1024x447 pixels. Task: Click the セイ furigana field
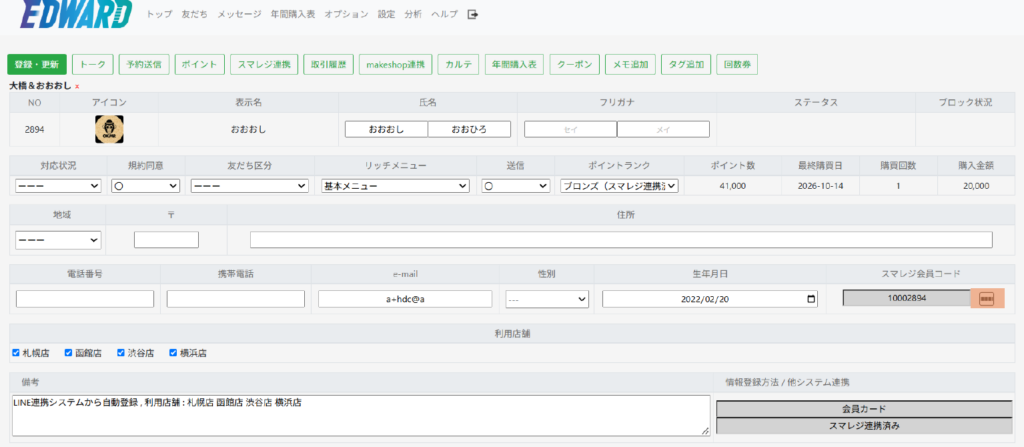click(570, 129)
